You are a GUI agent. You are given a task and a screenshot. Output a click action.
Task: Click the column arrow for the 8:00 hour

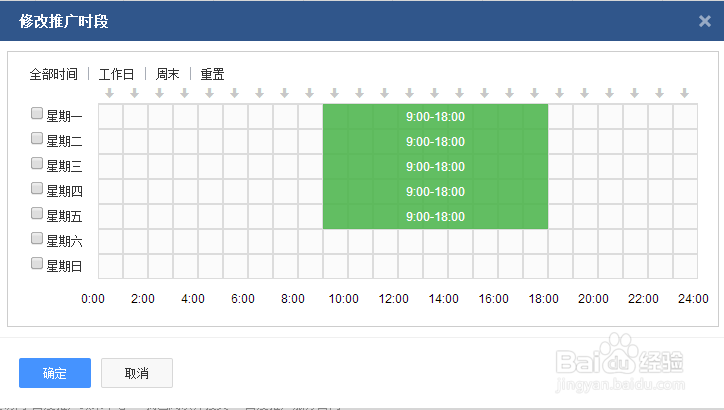[x=310, y=93]
